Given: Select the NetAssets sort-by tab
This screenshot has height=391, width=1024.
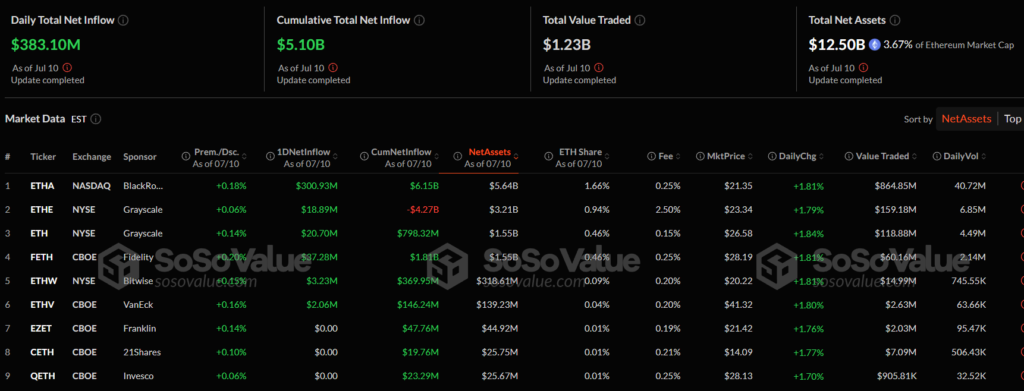Looking at the screenshot, I should 966,119.
